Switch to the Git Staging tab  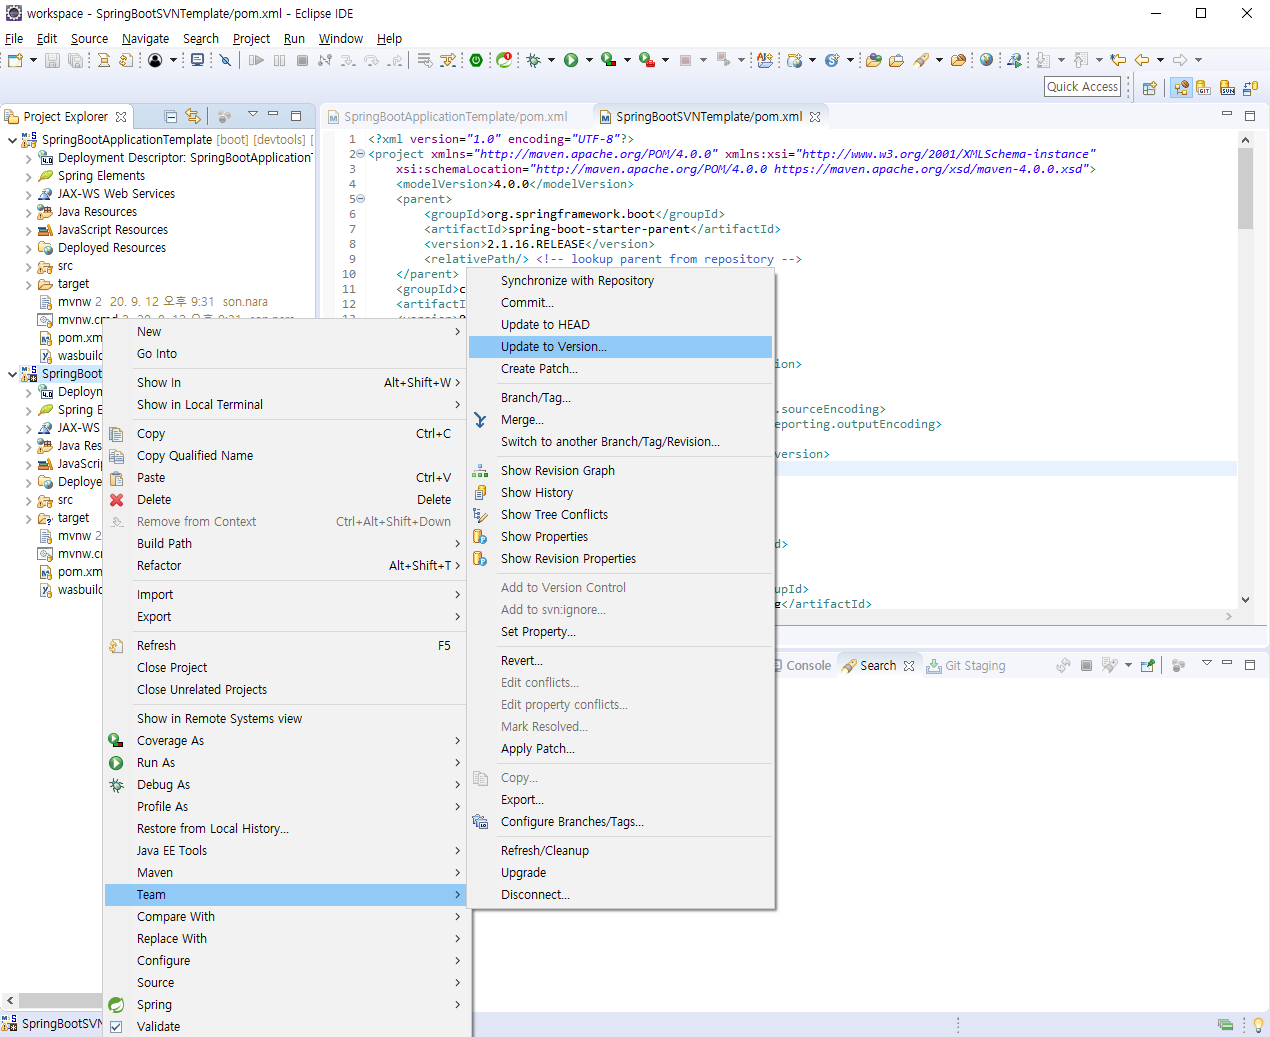[x=966, y=666]
